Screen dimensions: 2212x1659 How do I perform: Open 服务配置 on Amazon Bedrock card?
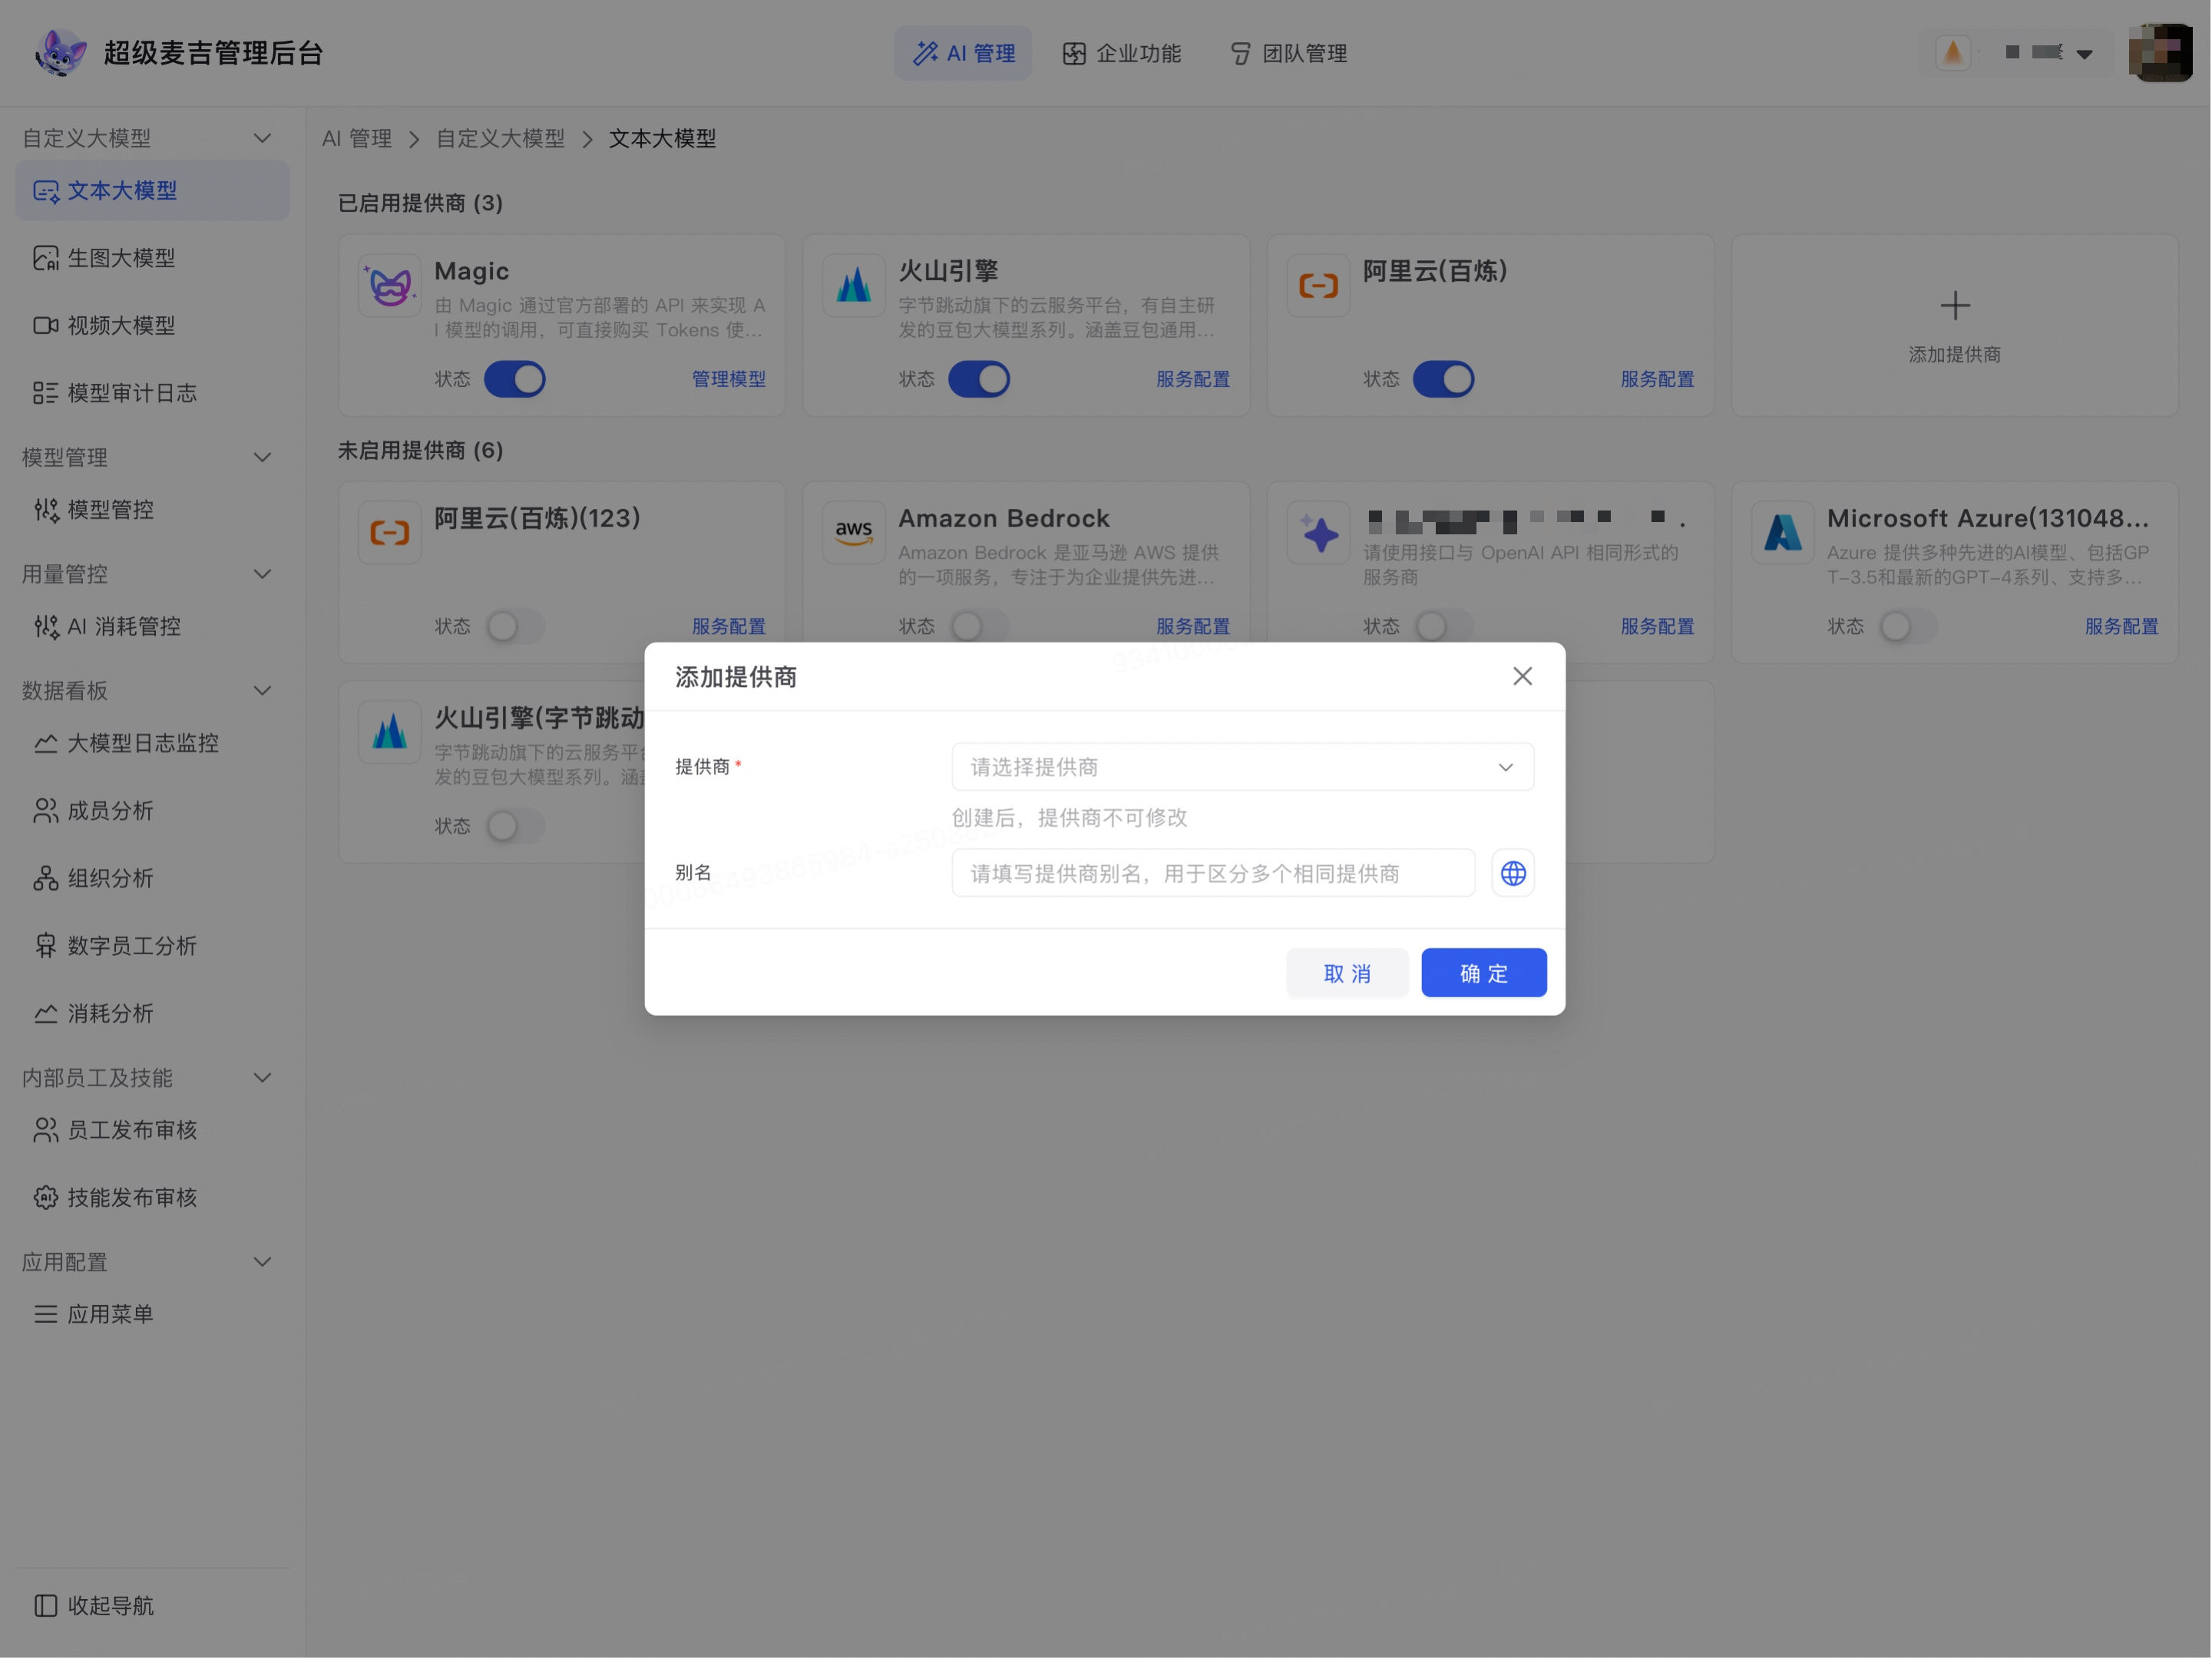1193,627
